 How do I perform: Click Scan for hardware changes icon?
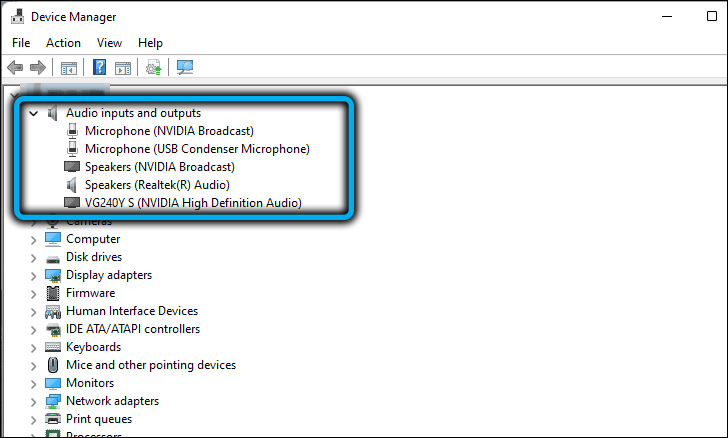click(185, 67)
